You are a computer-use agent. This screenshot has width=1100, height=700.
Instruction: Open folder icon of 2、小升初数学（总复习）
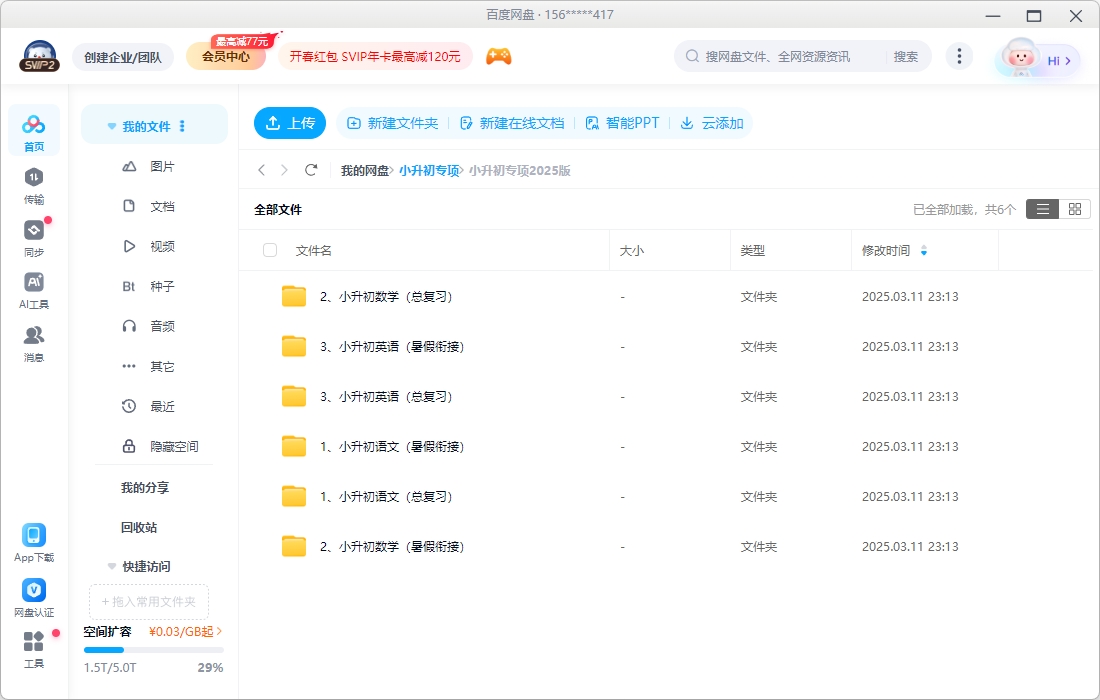click(294, 297)
